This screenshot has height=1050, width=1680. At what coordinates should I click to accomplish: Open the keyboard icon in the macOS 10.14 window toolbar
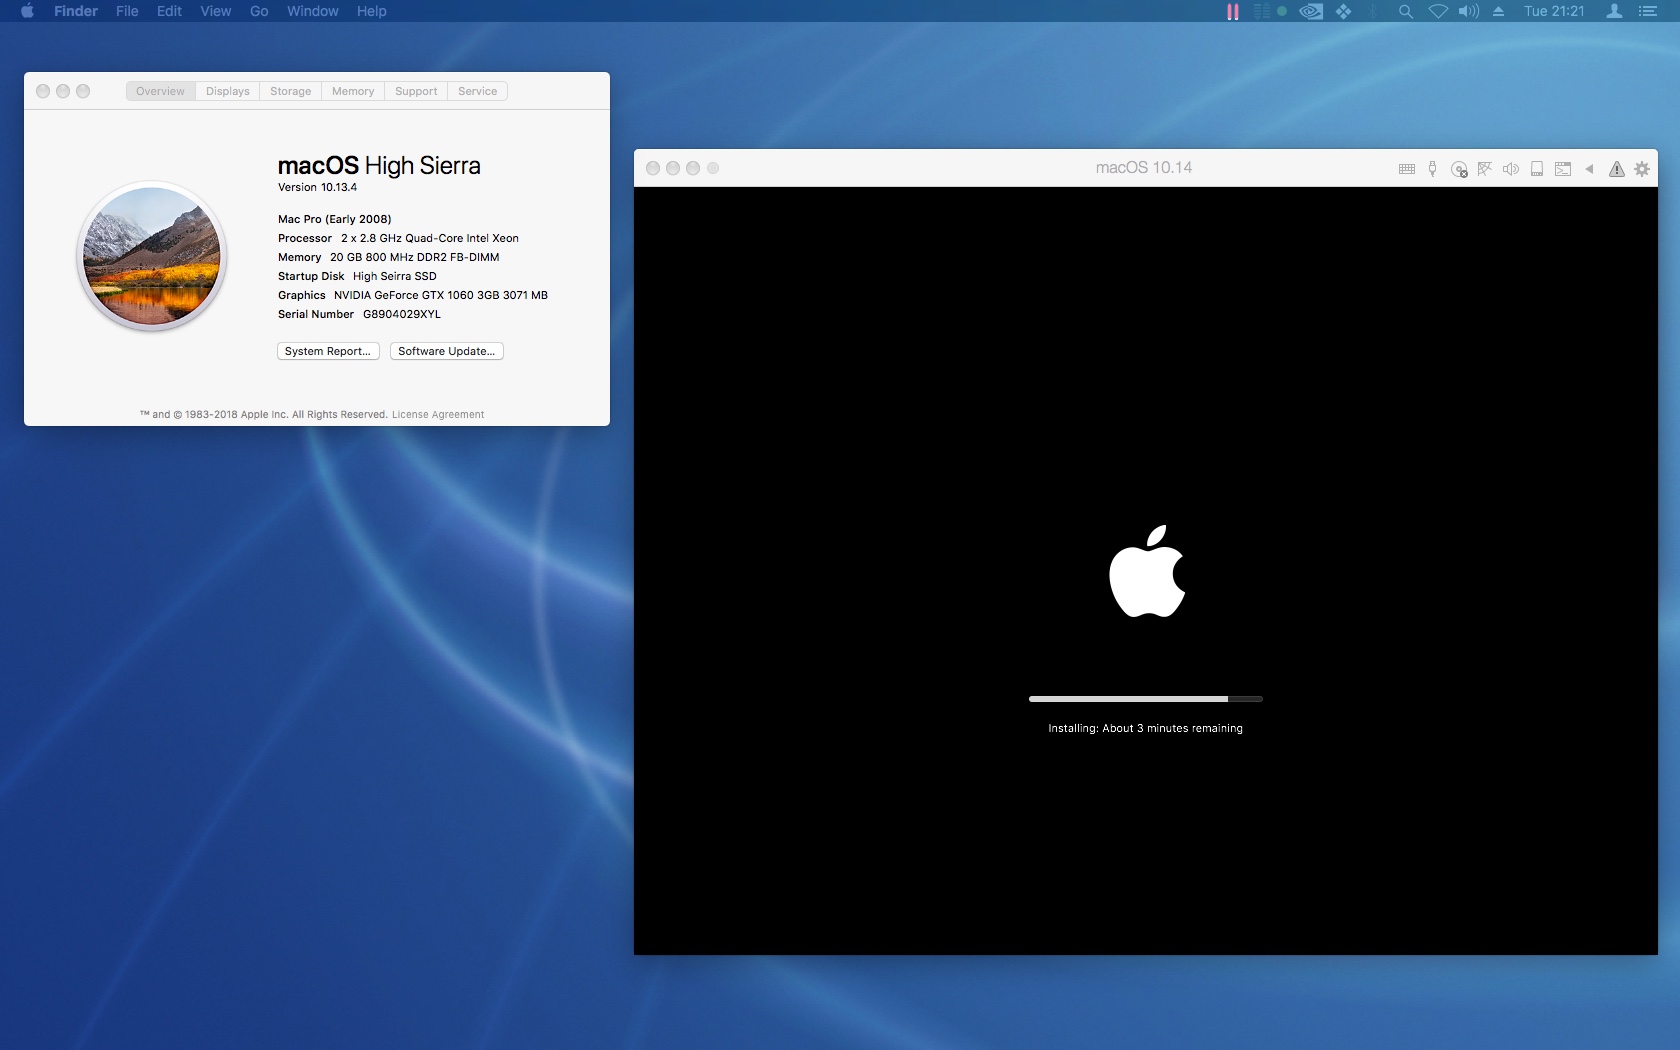click(1407, 169)
